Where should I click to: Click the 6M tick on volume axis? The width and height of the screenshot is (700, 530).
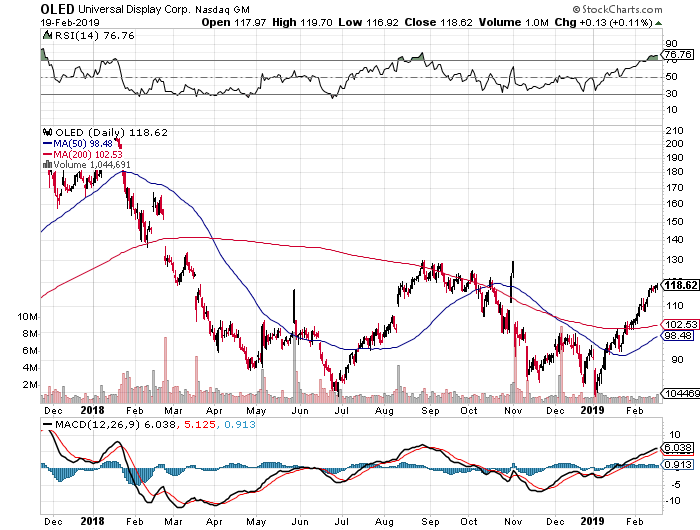(x=30, y=351)
